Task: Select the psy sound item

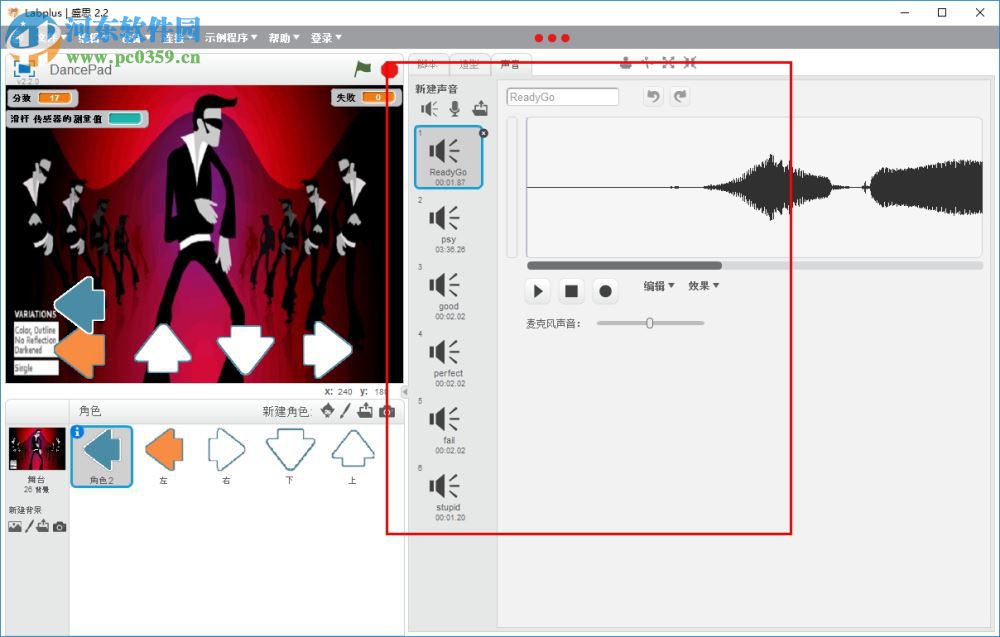Action: coord(448,226)
